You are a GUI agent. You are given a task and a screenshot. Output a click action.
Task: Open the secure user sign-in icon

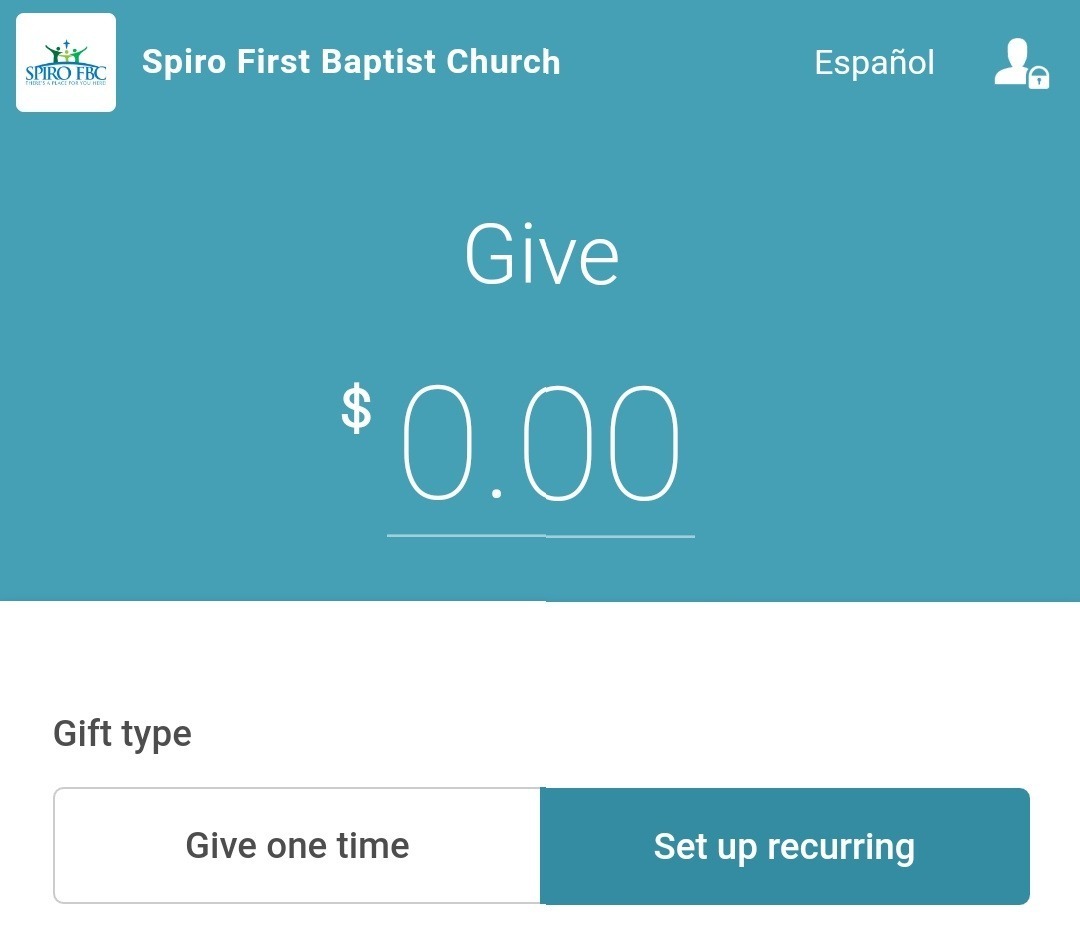(1021, 63)
